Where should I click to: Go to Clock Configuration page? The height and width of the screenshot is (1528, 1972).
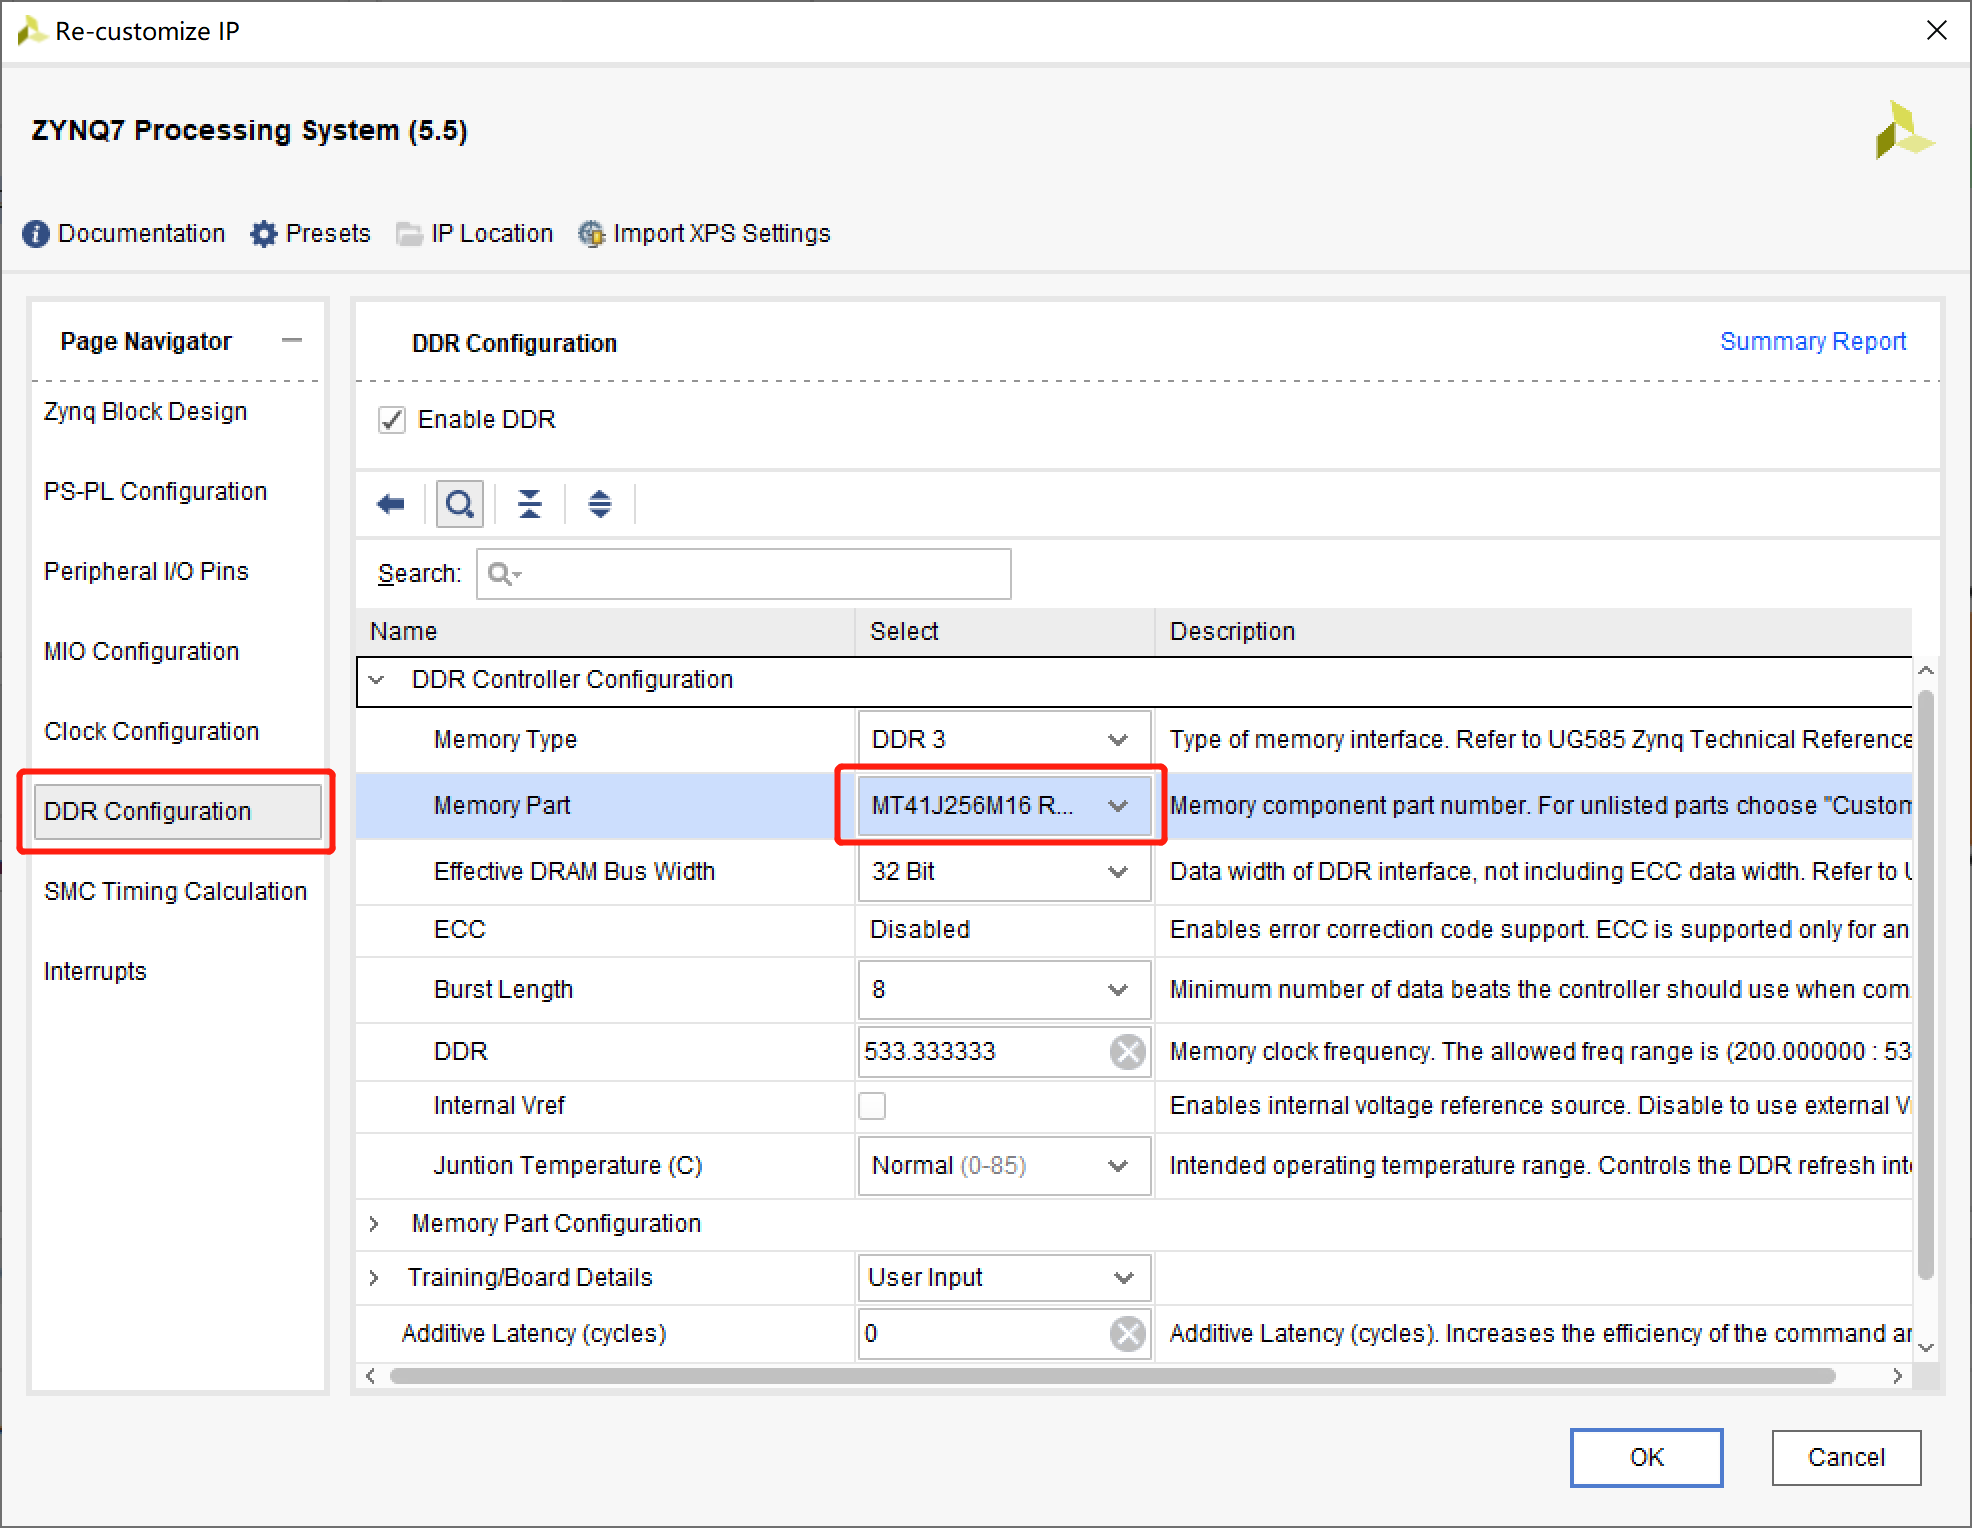151,732
